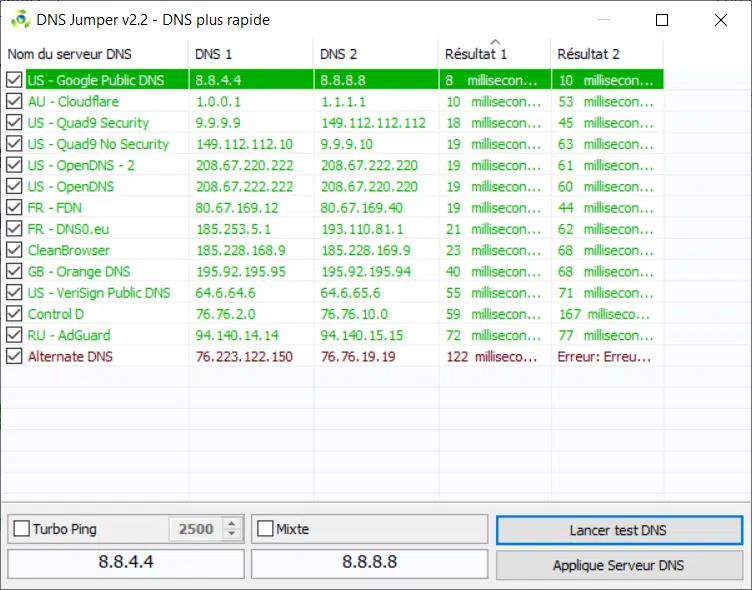Click the 8.8.4.4 primary DNS field

(x=126, y=562)
